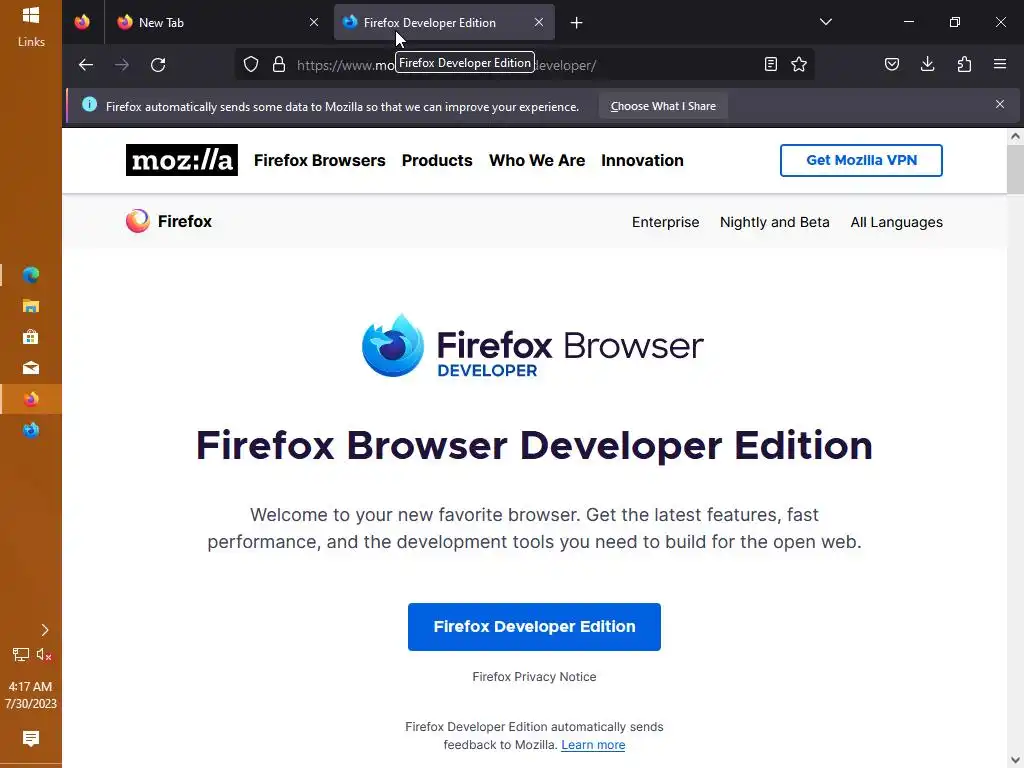The height and width of the screenshot is (768, 1024).
Task: Save page to Pocket
Action: (891, 64)
